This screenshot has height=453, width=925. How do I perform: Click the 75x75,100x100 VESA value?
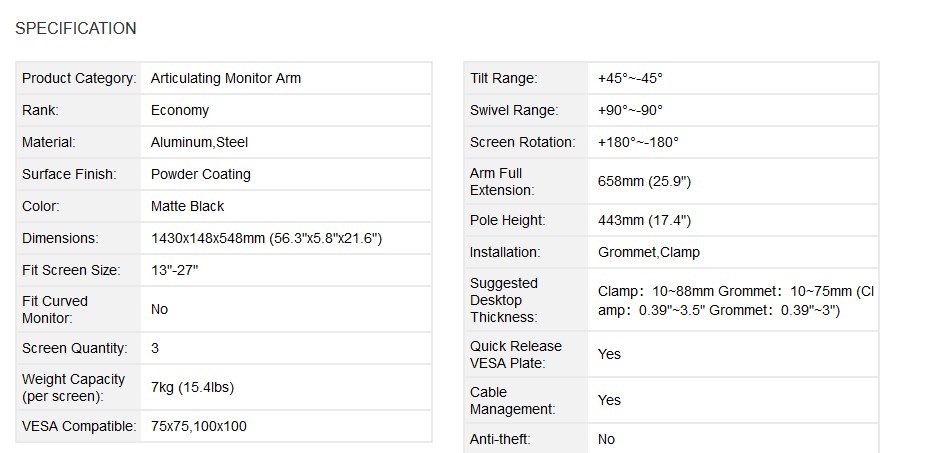[x=199, y=426]
